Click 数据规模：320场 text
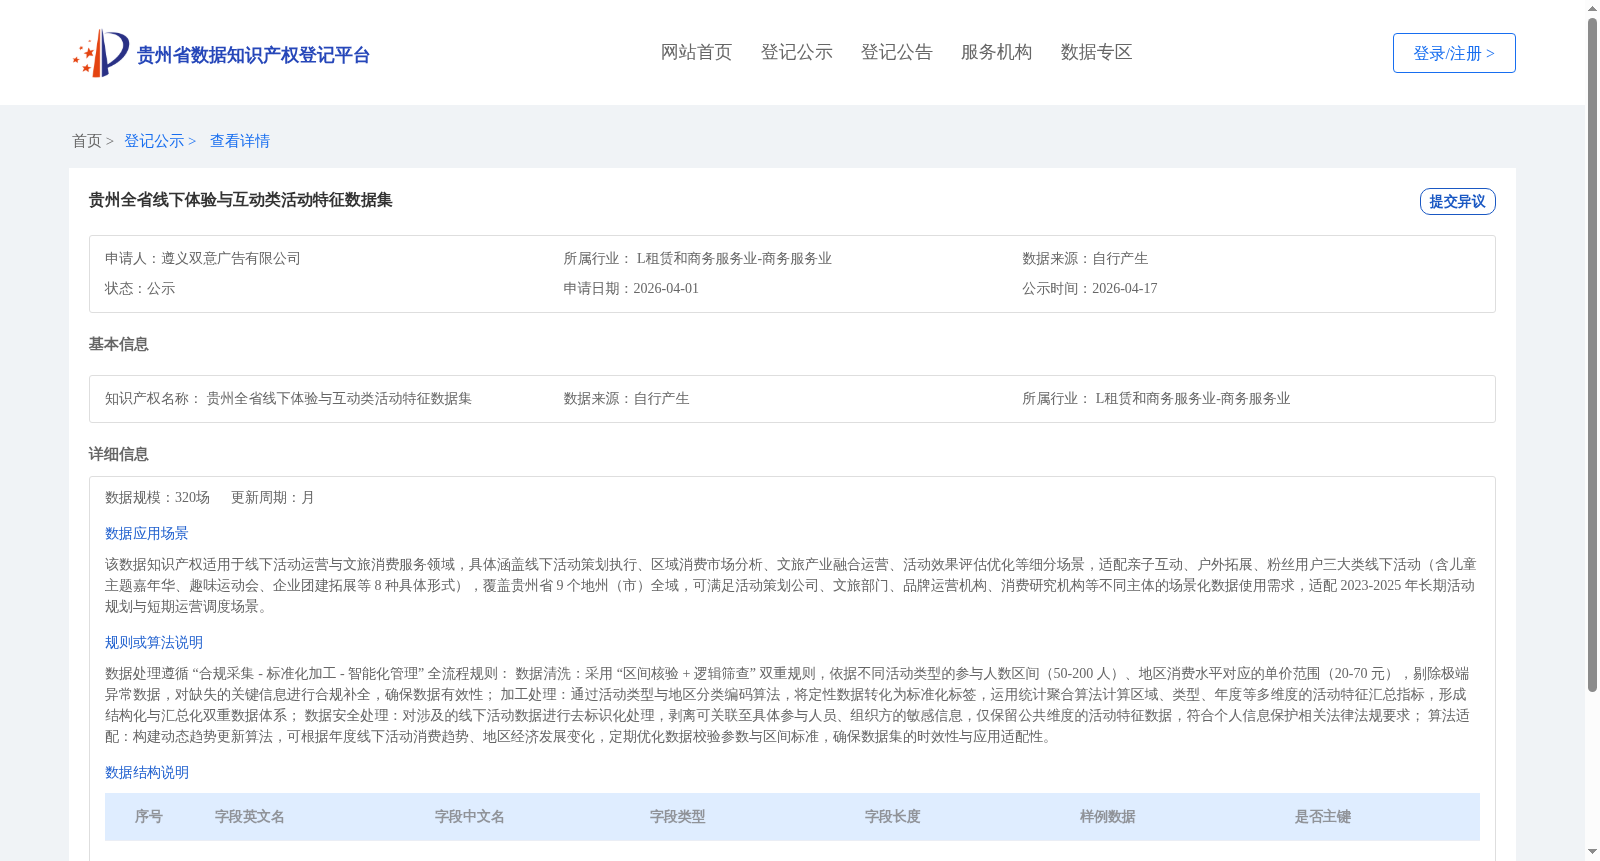The height and width of the screenshot is (861, 1600). (157, 497)
